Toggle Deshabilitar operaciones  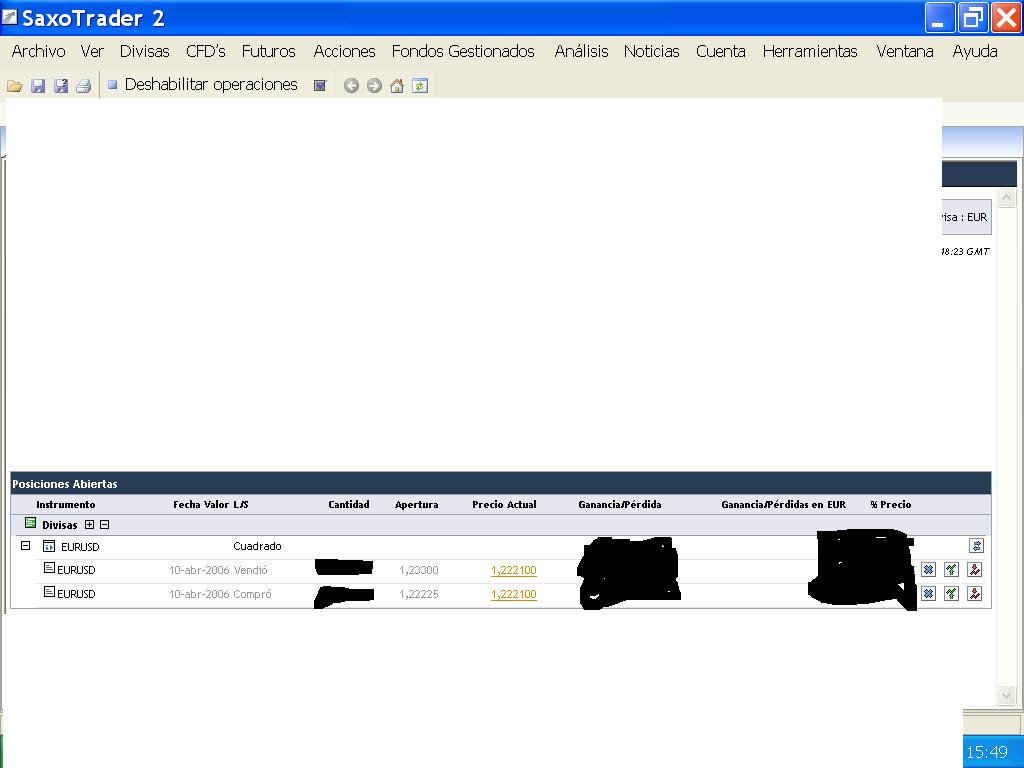point(203,85)
